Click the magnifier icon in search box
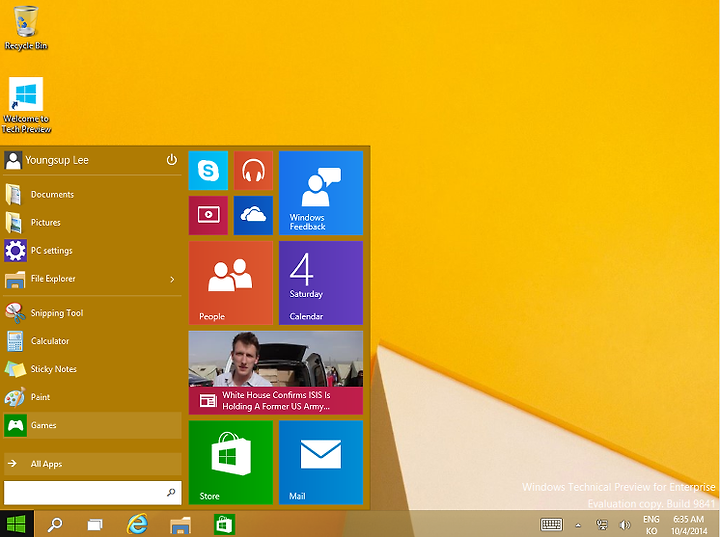Viewport: 720px width, 537px height. pyautogui.click(x=171, y=492)
